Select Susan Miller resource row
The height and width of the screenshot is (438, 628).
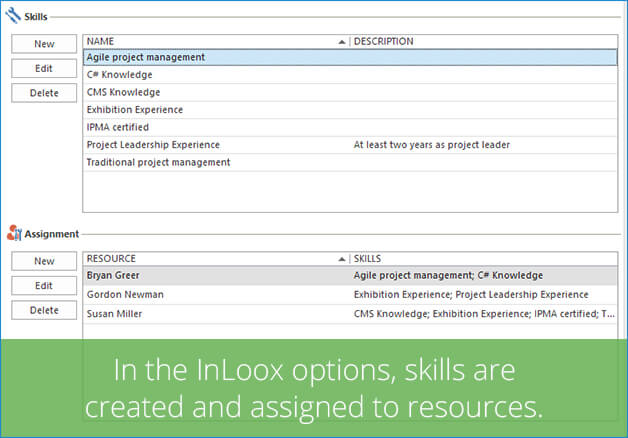[x=350, y=314]
